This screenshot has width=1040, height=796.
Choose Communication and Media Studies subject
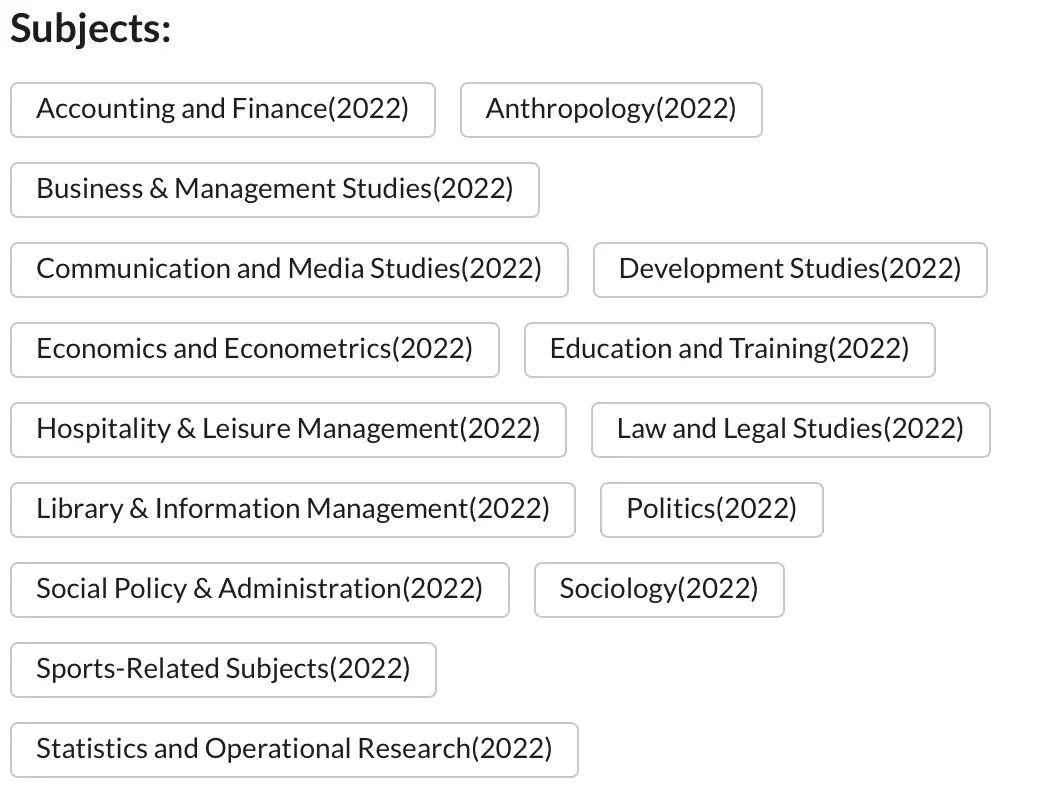pyautogui.click(x=288, y=269)
